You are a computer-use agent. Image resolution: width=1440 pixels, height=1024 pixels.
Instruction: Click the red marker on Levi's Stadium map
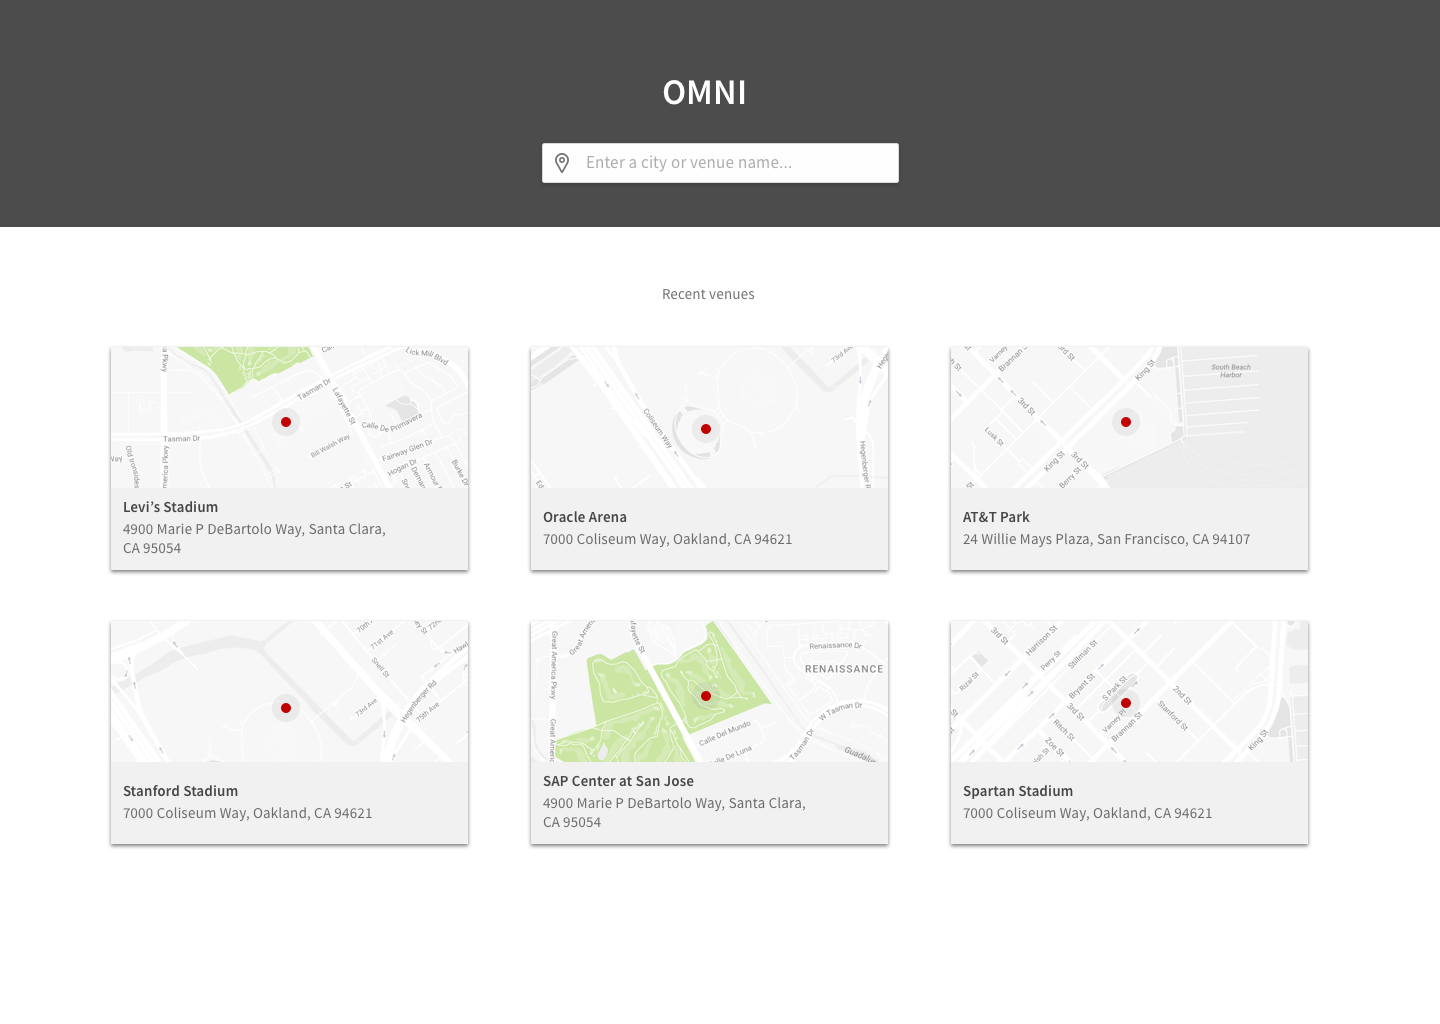coord(286,422)
